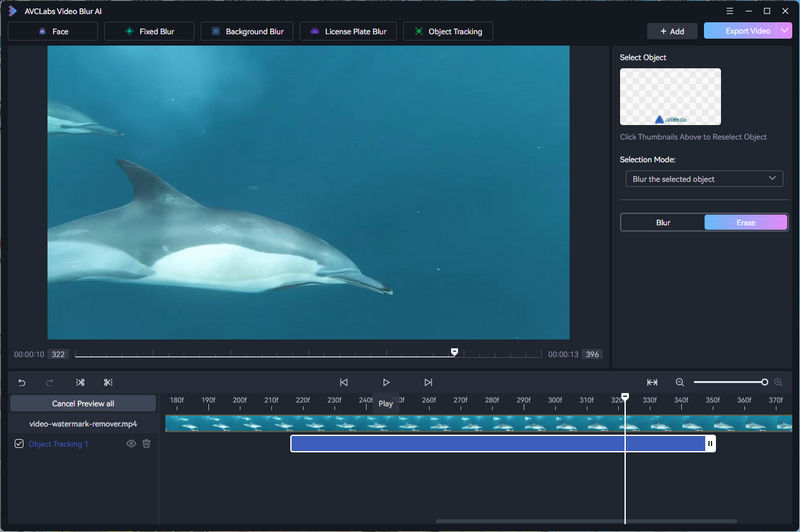Click the Redo arrow icon
This screenshot has width=800, height=532.
pyautogui.click(x=49, y=382)
